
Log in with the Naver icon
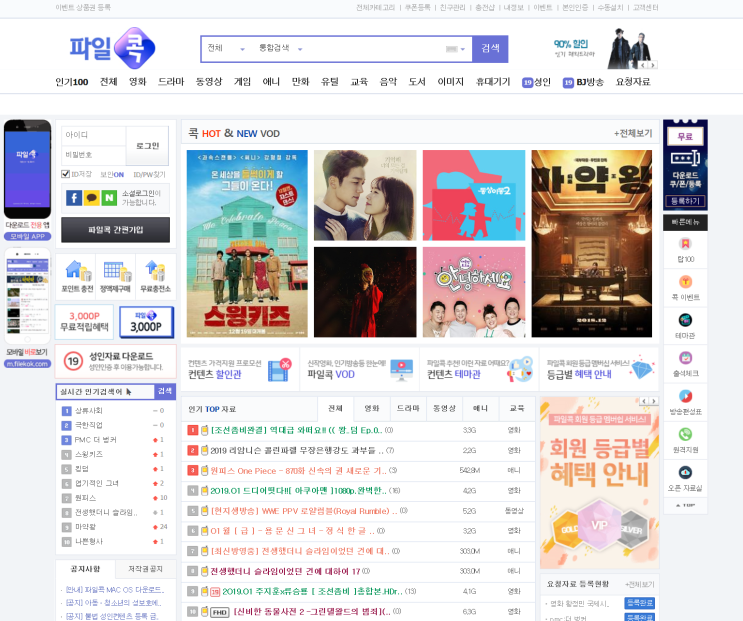109,198
